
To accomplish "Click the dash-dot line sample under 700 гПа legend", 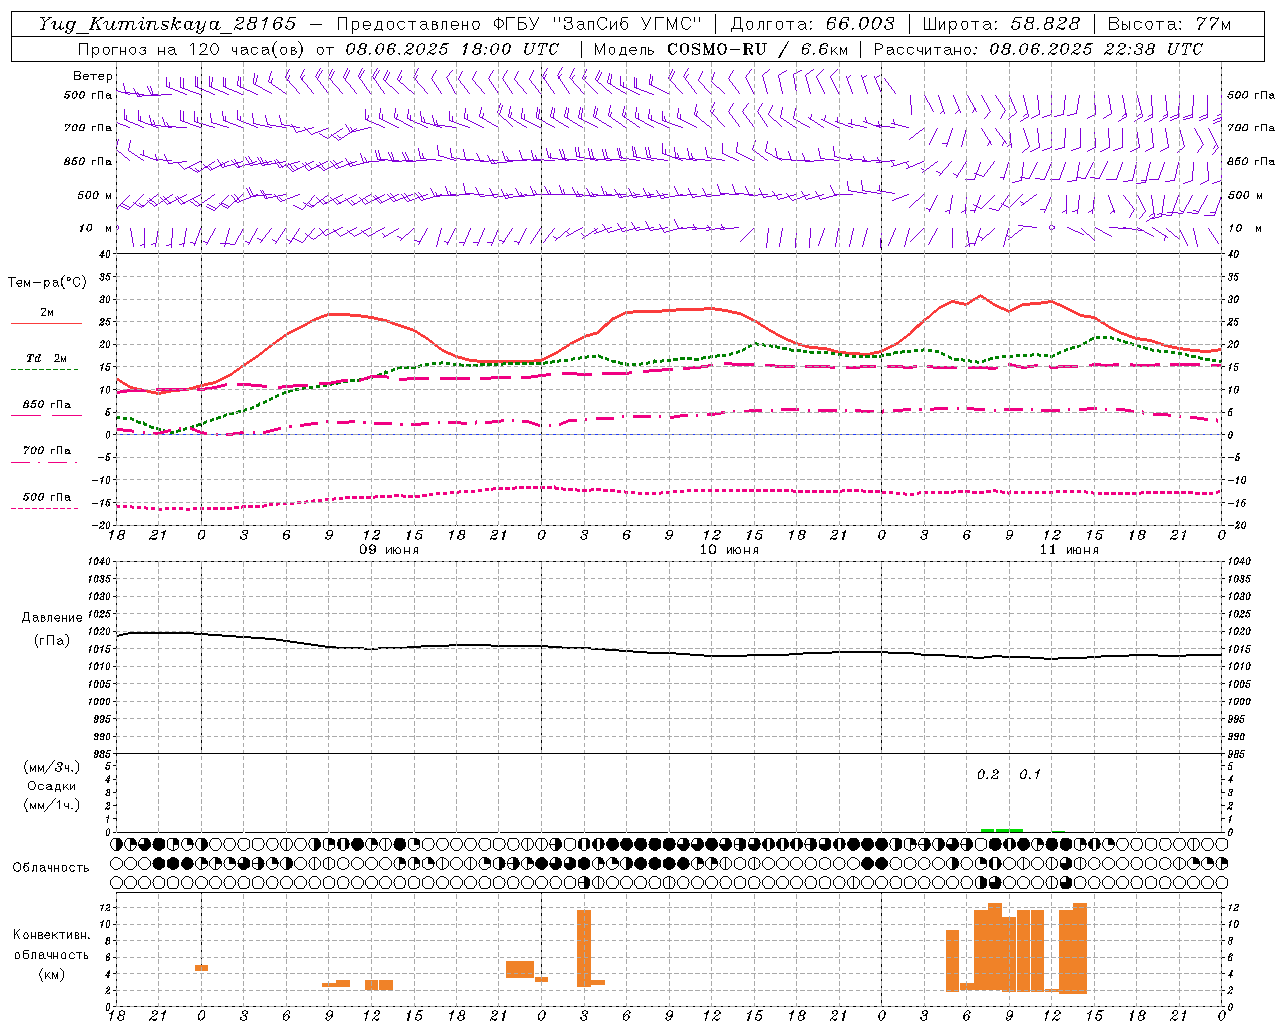I will tap(46, 463).
